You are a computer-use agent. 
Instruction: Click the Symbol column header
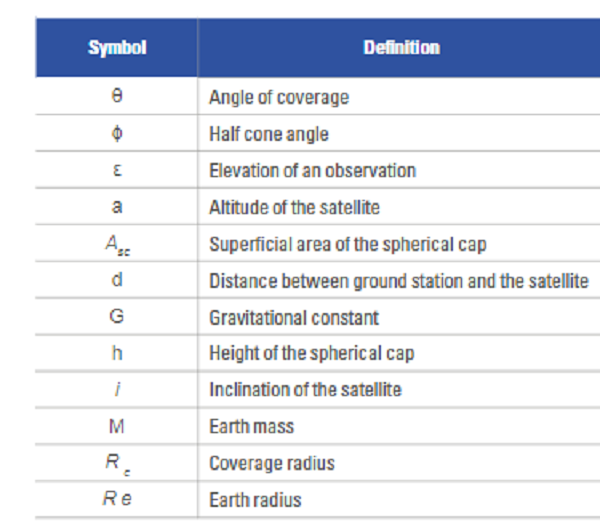point(117,48)
